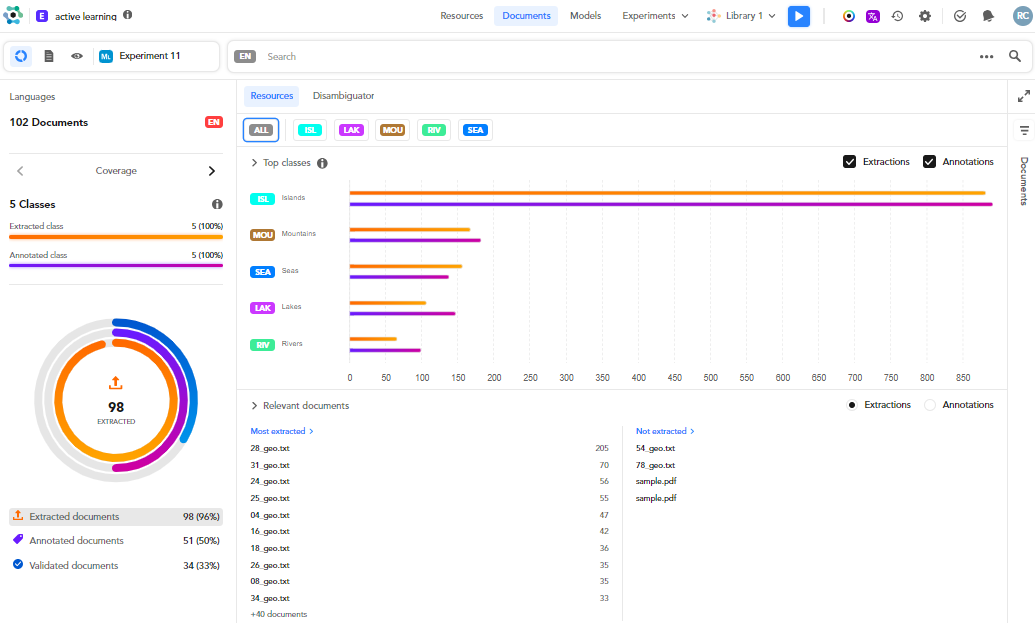Click the notifications bell icon
Image resolution: width=1035 pixels, height=623 pixels.
point(988,16)
